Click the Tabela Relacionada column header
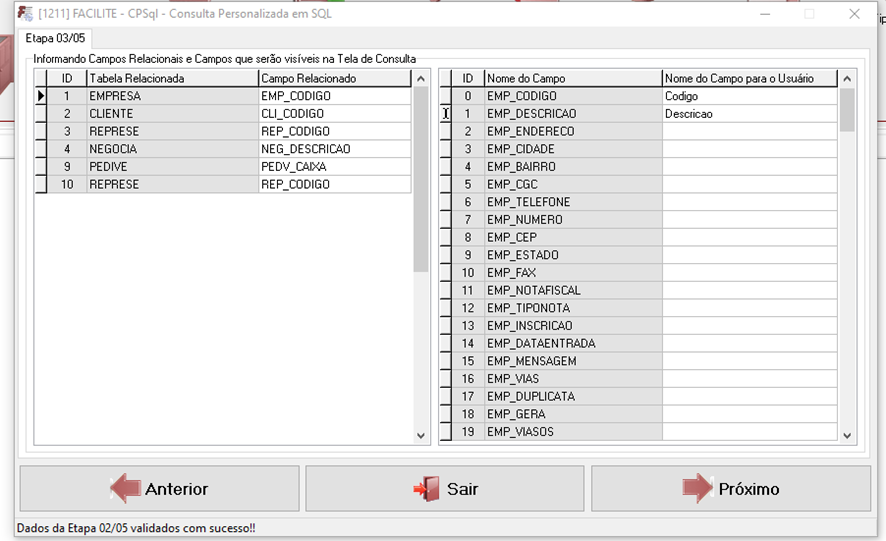The width and height of the screenshot is (886, 541). (172, 79)
